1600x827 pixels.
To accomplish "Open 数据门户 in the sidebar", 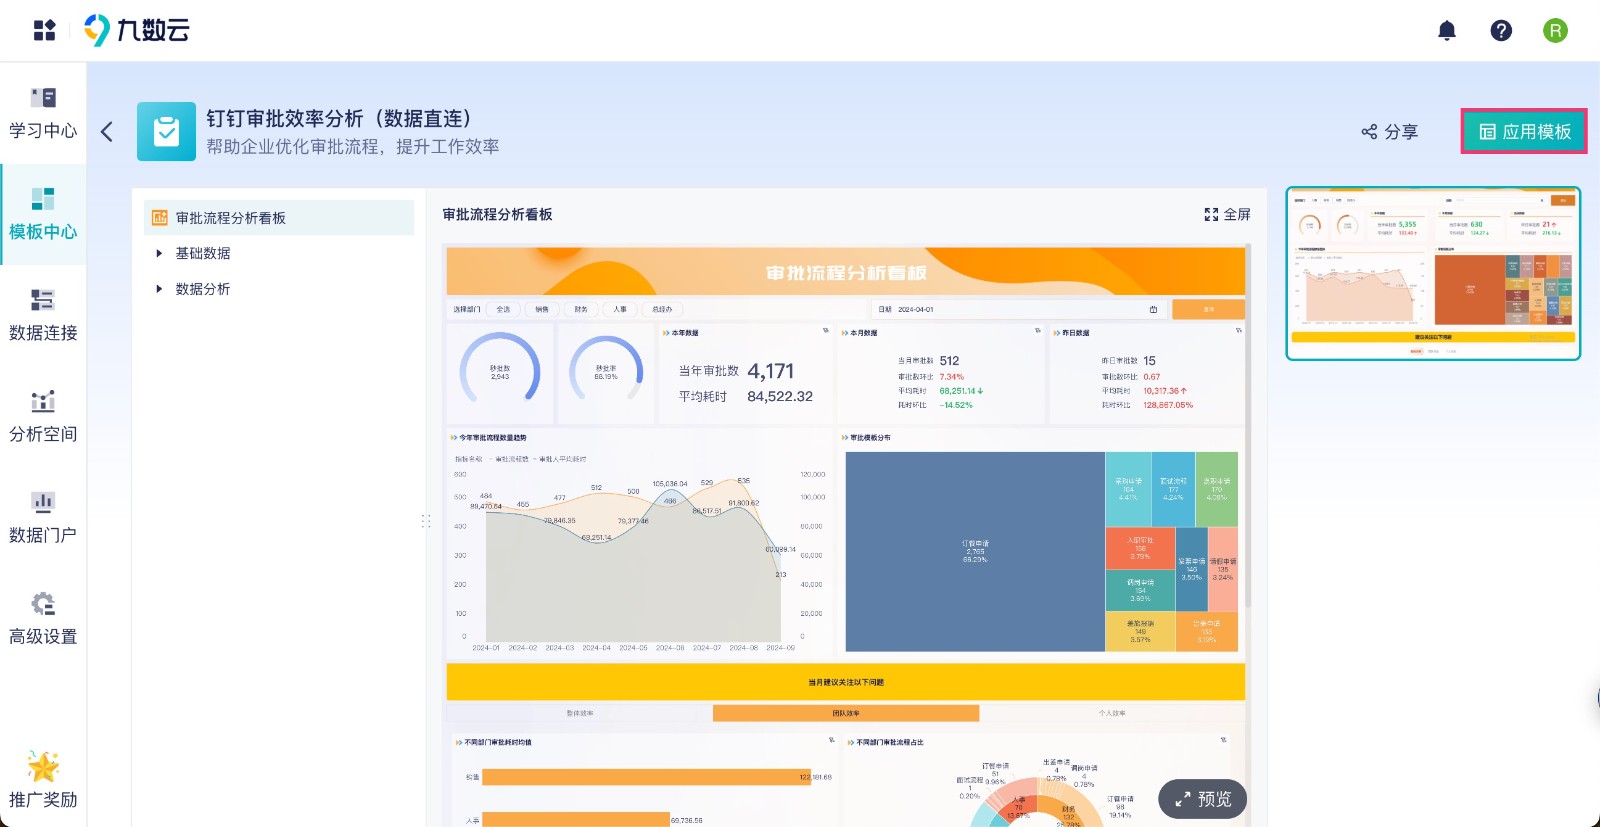I will [x=43, y=517].
